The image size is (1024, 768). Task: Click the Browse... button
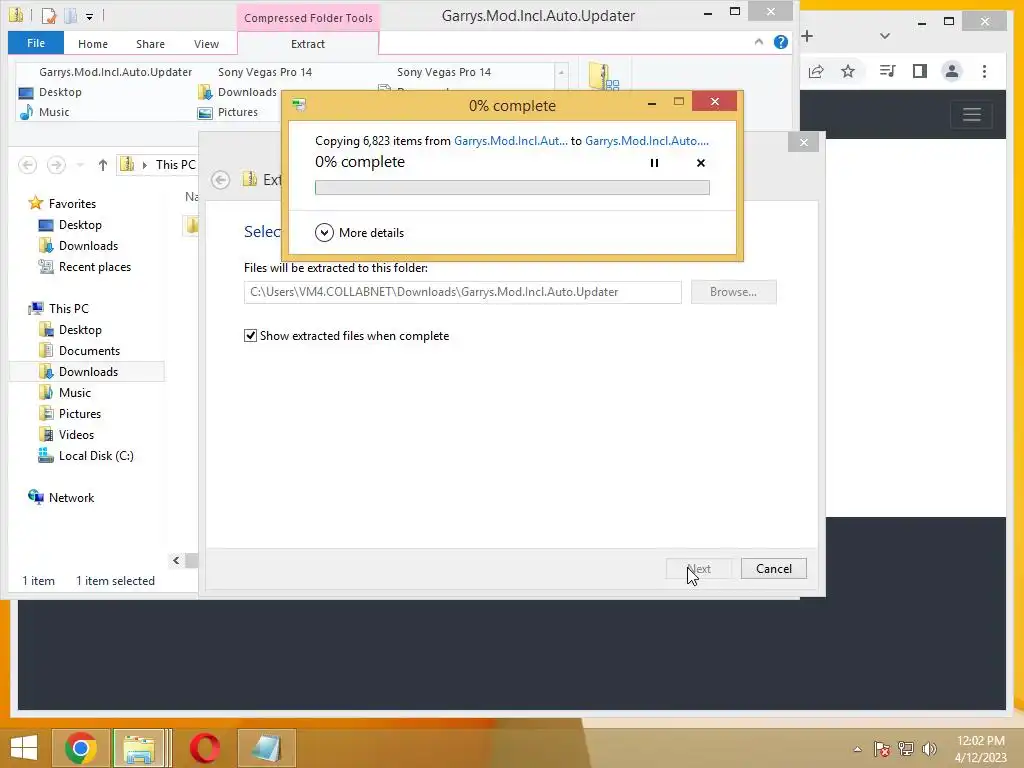(733, 292)
